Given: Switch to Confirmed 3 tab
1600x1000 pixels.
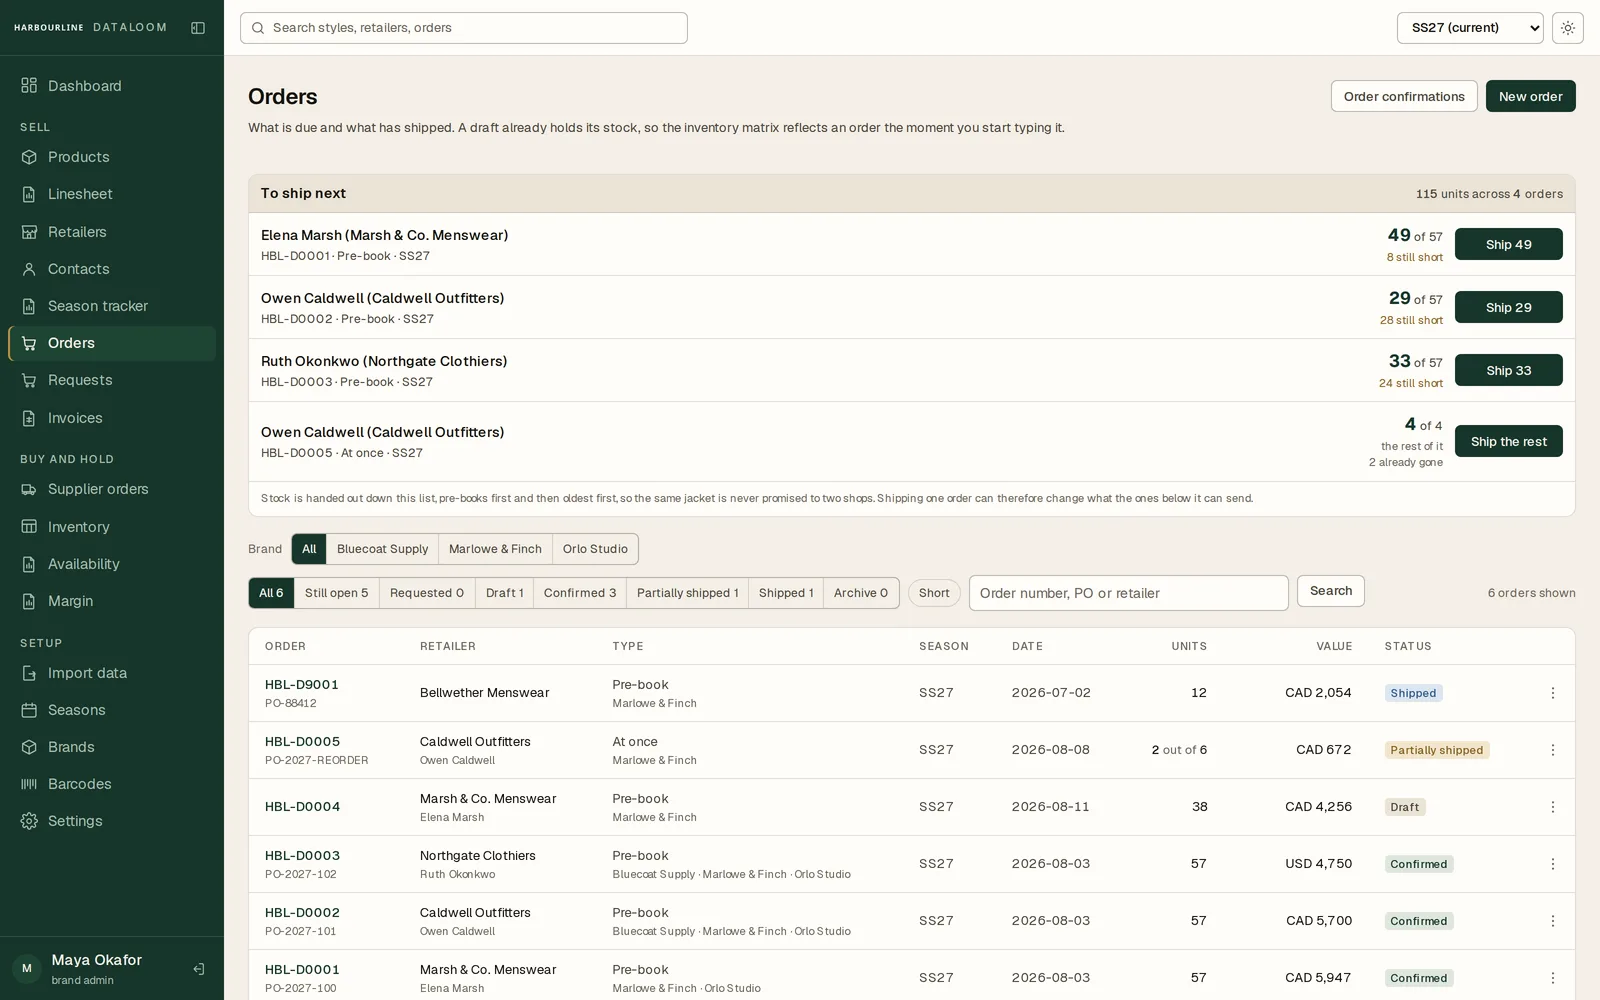Looking at the screenshot, I should (580, 593).
